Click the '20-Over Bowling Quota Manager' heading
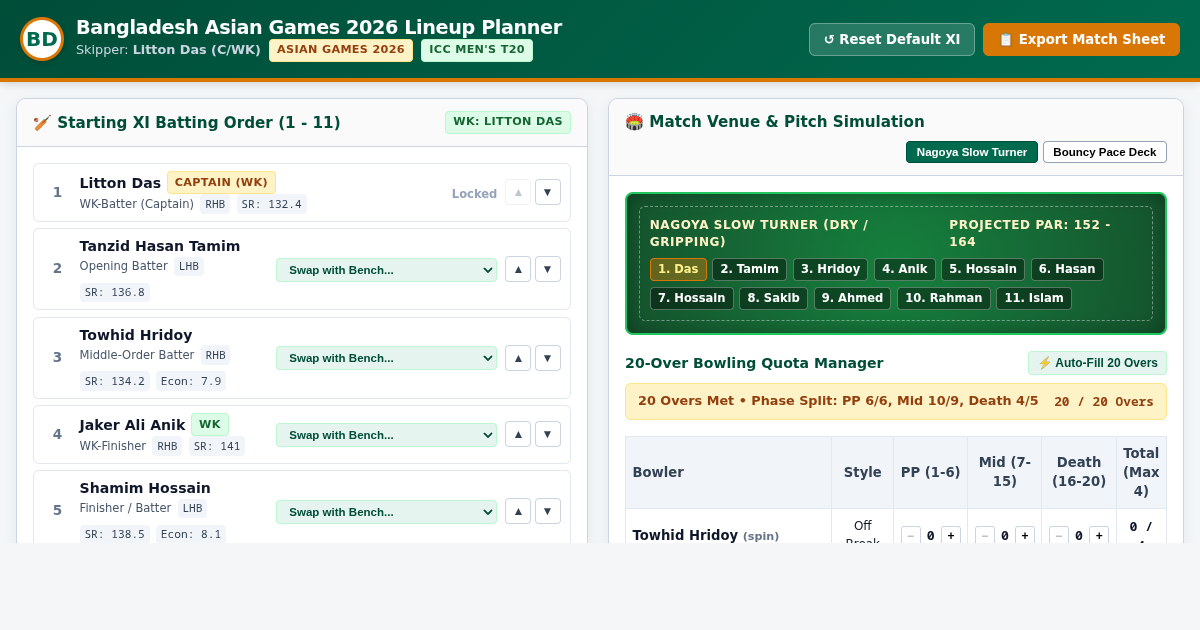The height and width of the screenshot is (630, 1200). 754,363
